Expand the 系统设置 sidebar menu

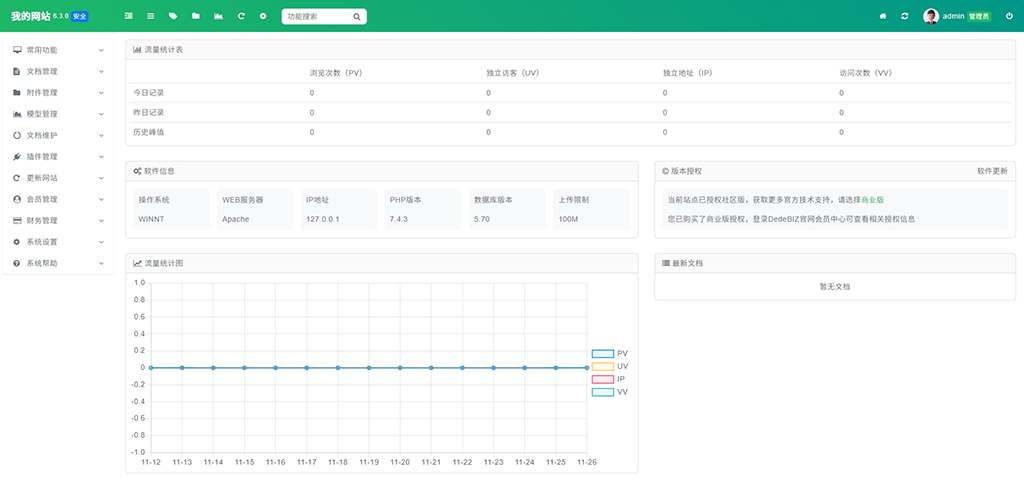(x=58, y=242)
